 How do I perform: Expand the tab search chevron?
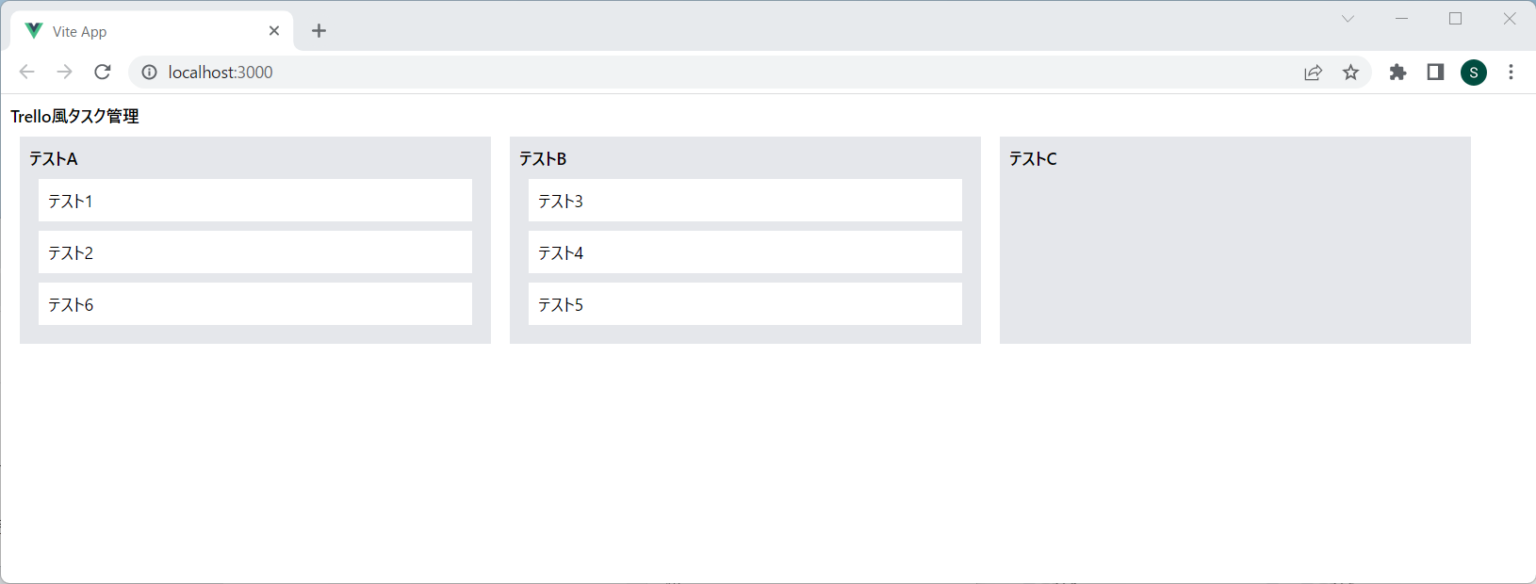coord(1348,19)
